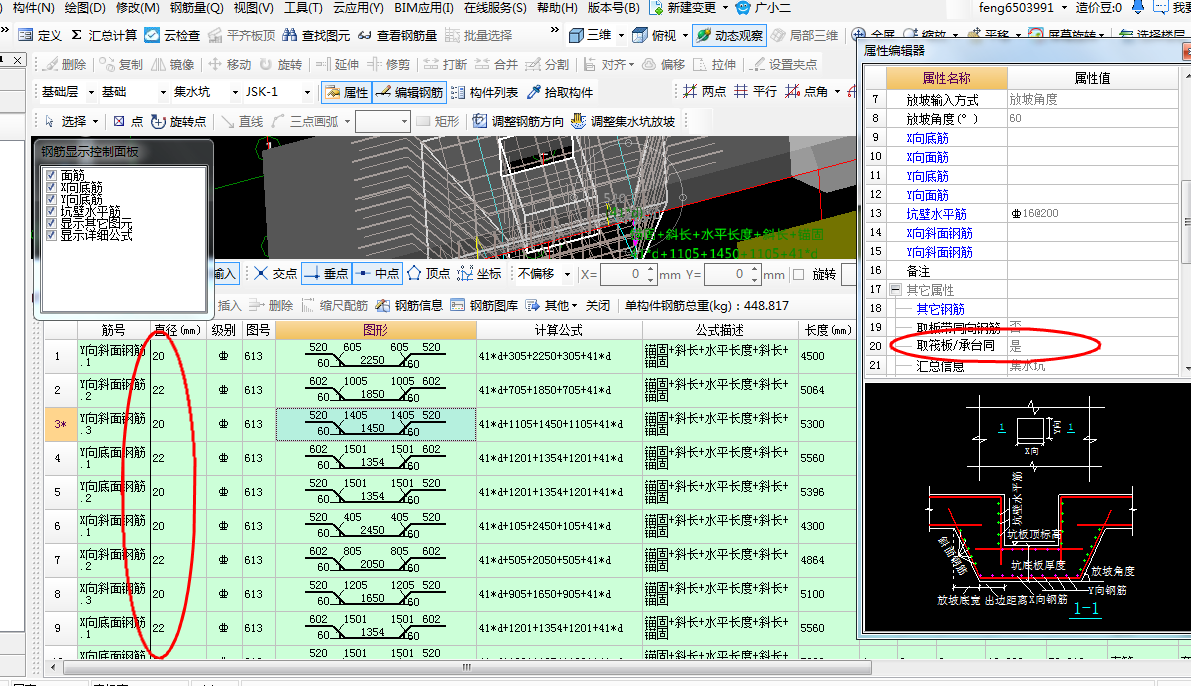This screenshot has width=1191, height=686.
Task: Select row header 3* in rebar table
Action: (60, 424)
